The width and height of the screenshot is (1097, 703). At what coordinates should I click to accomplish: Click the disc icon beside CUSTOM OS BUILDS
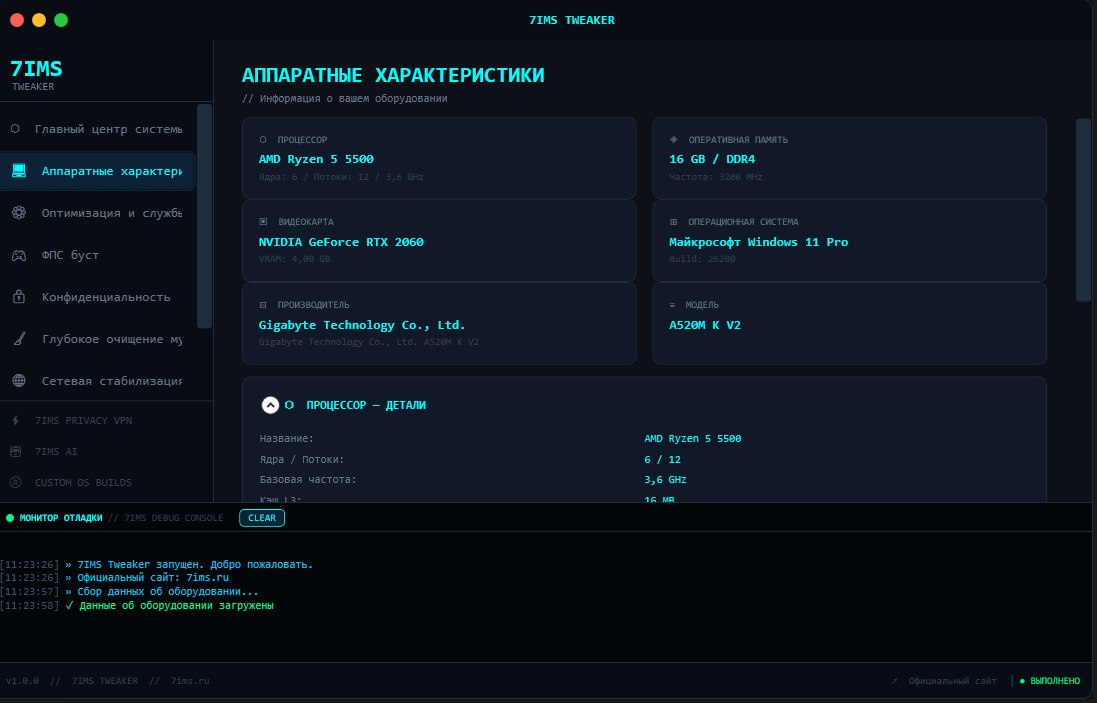pyautogui.click(x=15, y=482)
